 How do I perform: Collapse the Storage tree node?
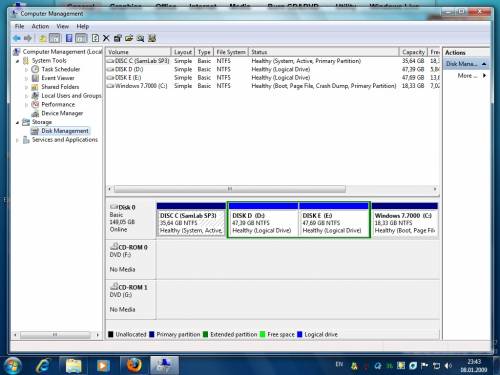point(17,123)
